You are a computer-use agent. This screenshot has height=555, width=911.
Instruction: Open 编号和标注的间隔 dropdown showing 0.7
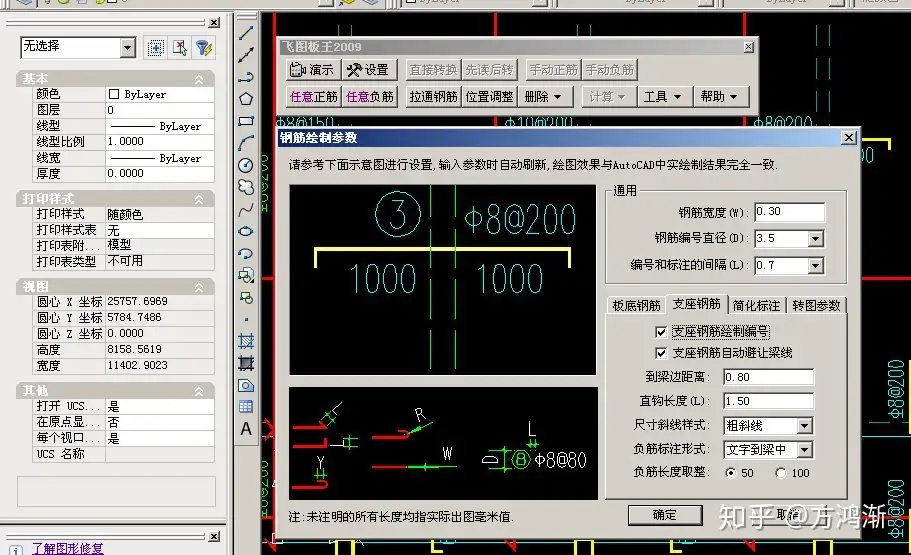point(816,266)
